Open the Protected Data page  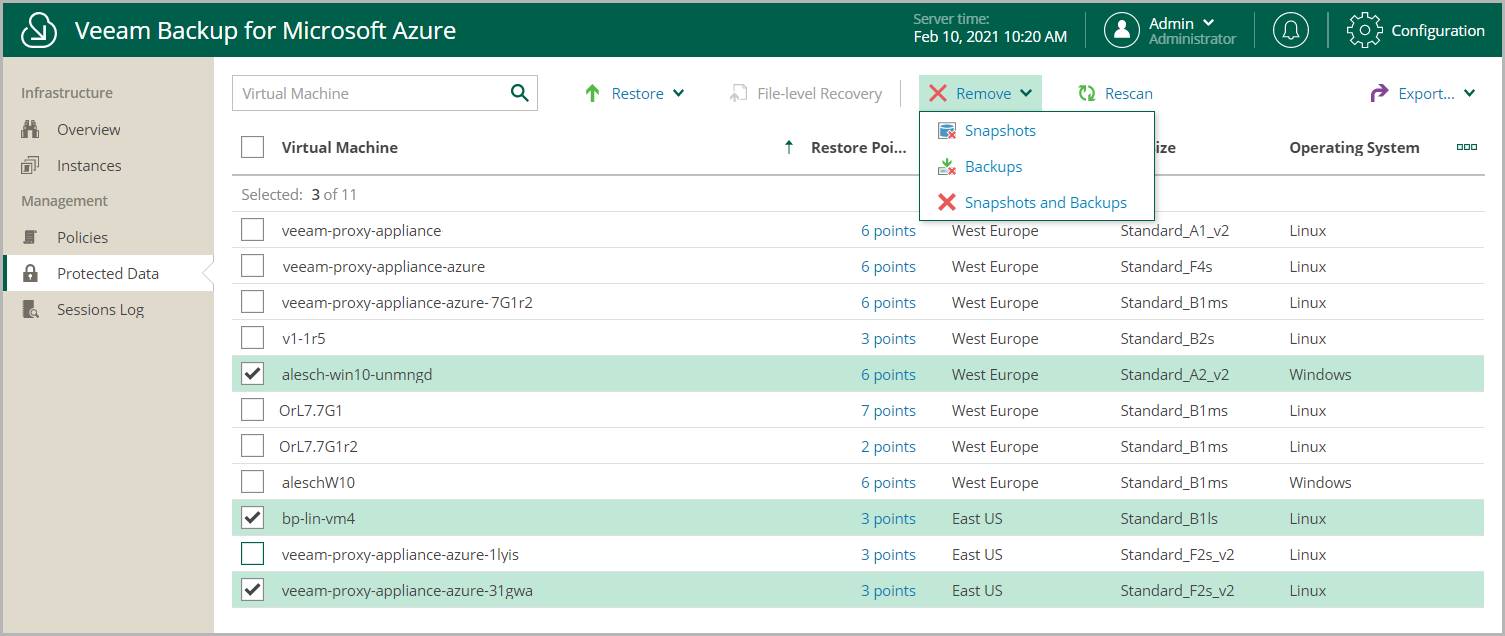107,273
